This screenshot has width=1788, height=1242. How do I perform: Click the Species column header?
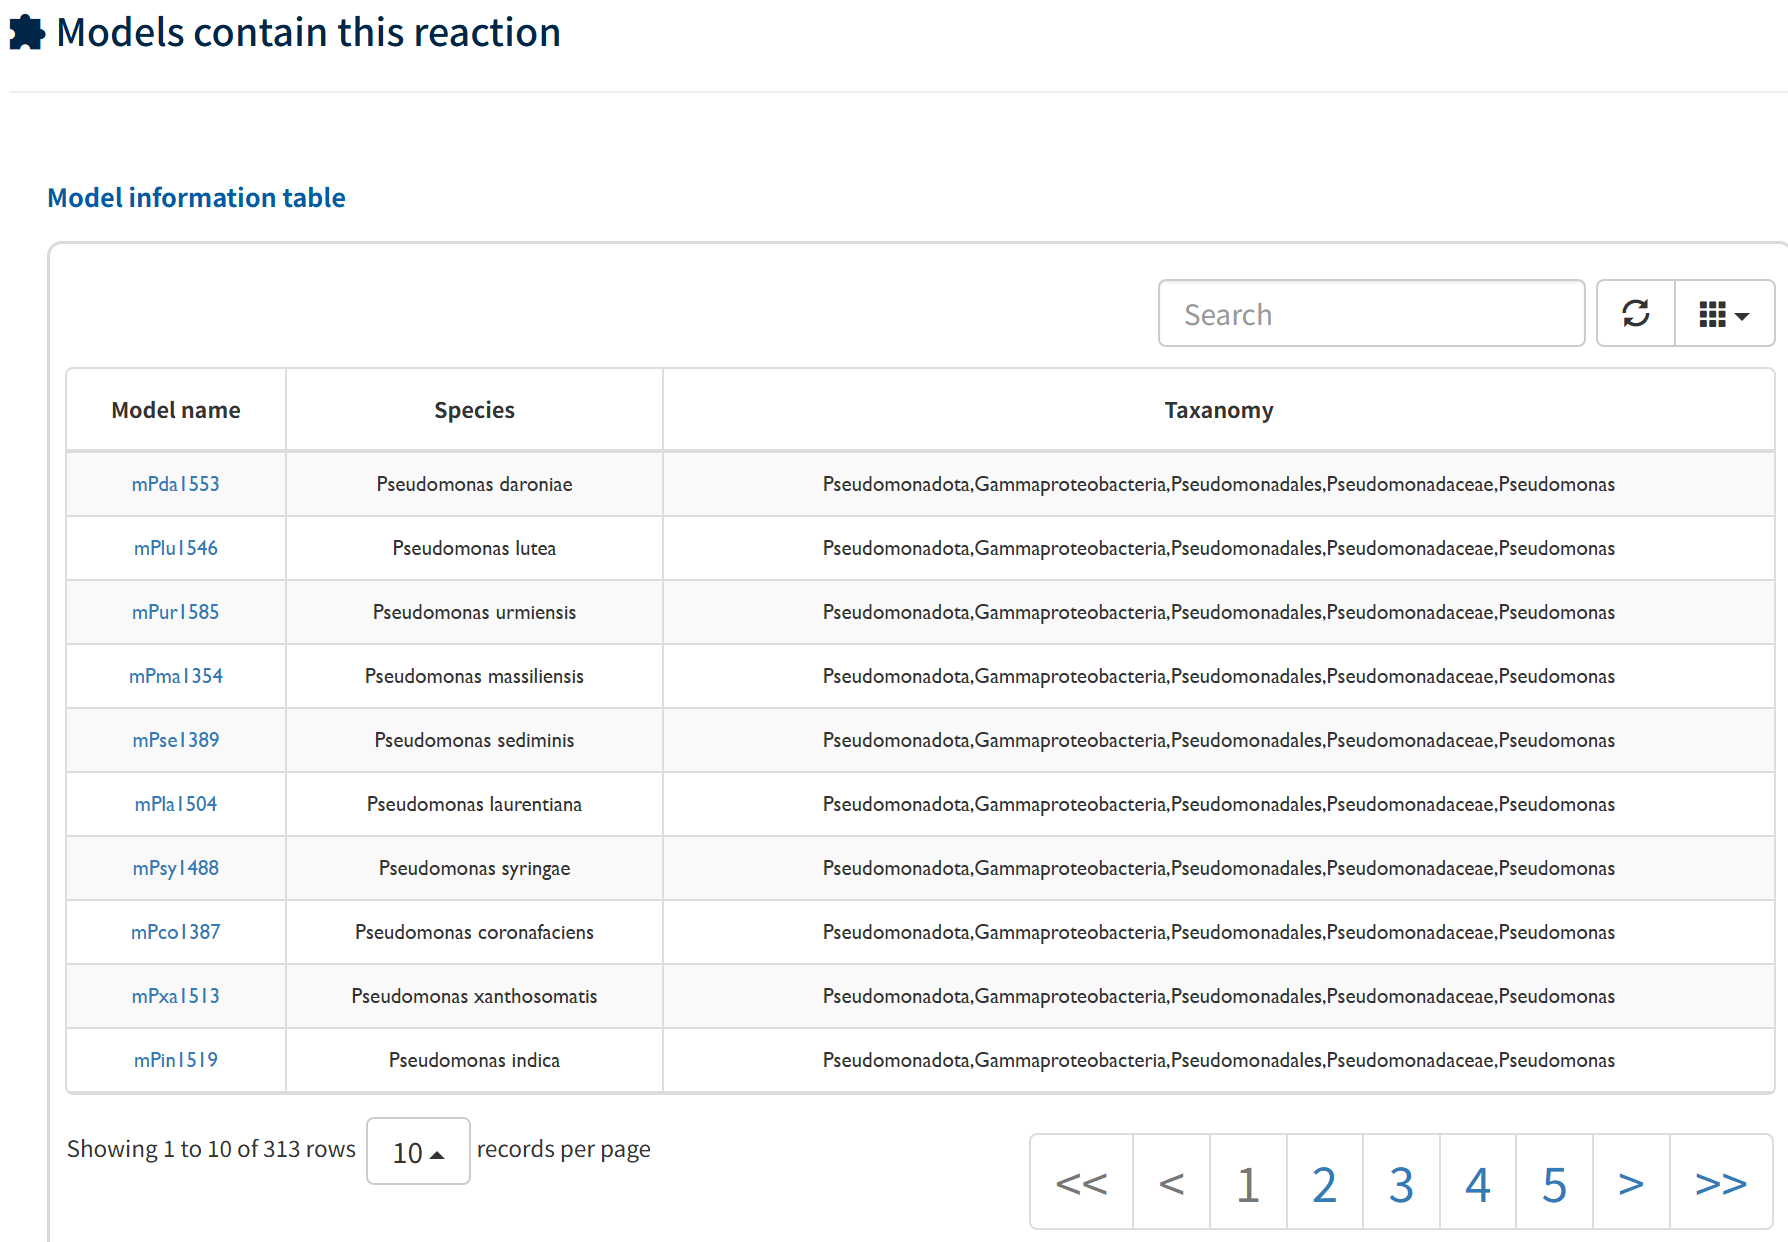pyautogui.click(x=474, y=410)
